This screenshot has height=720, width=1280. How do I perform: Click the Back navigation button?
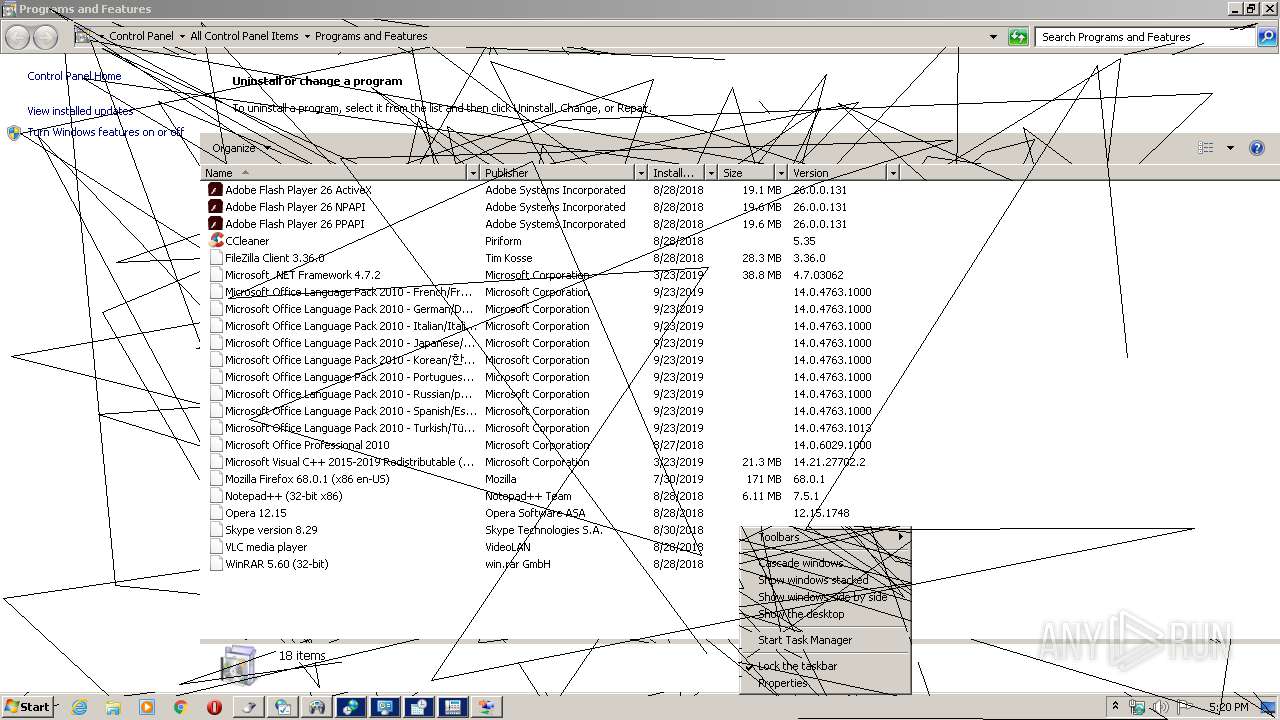[x=18, y=37]
